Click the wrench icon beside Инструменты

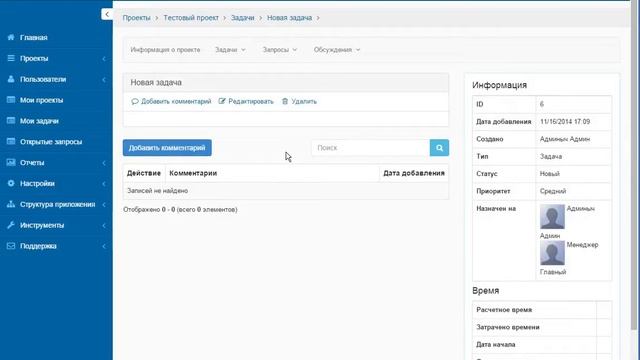(11, 225)
